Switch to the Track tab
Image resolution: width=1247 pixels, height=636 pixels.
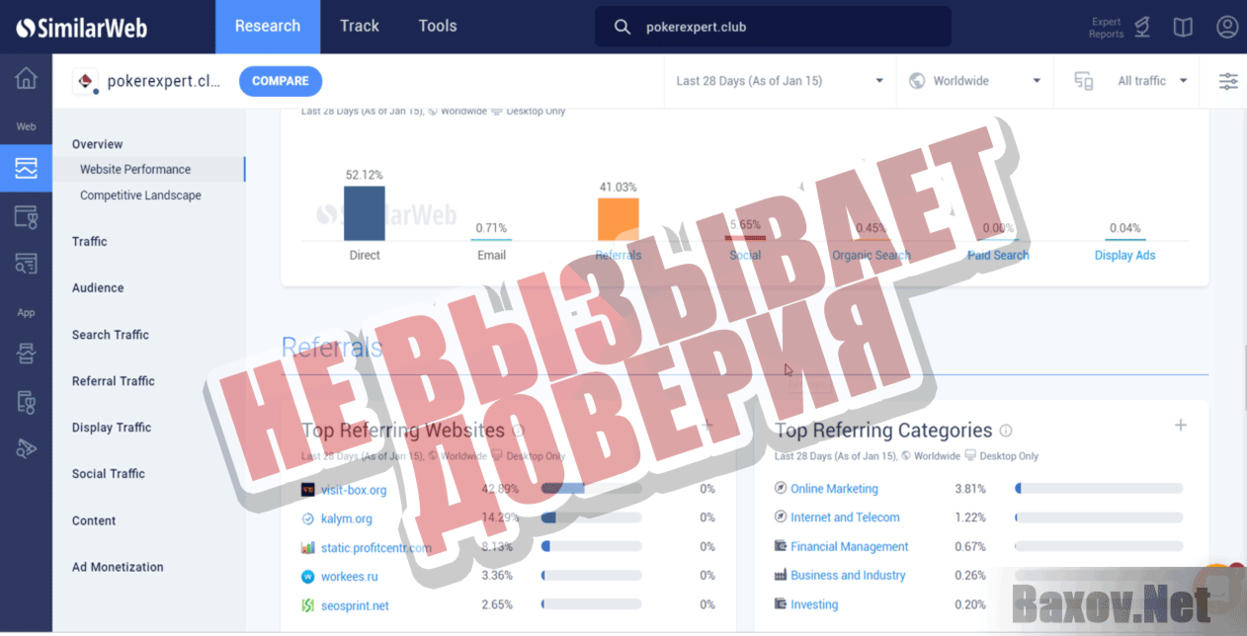coord(359,27)
